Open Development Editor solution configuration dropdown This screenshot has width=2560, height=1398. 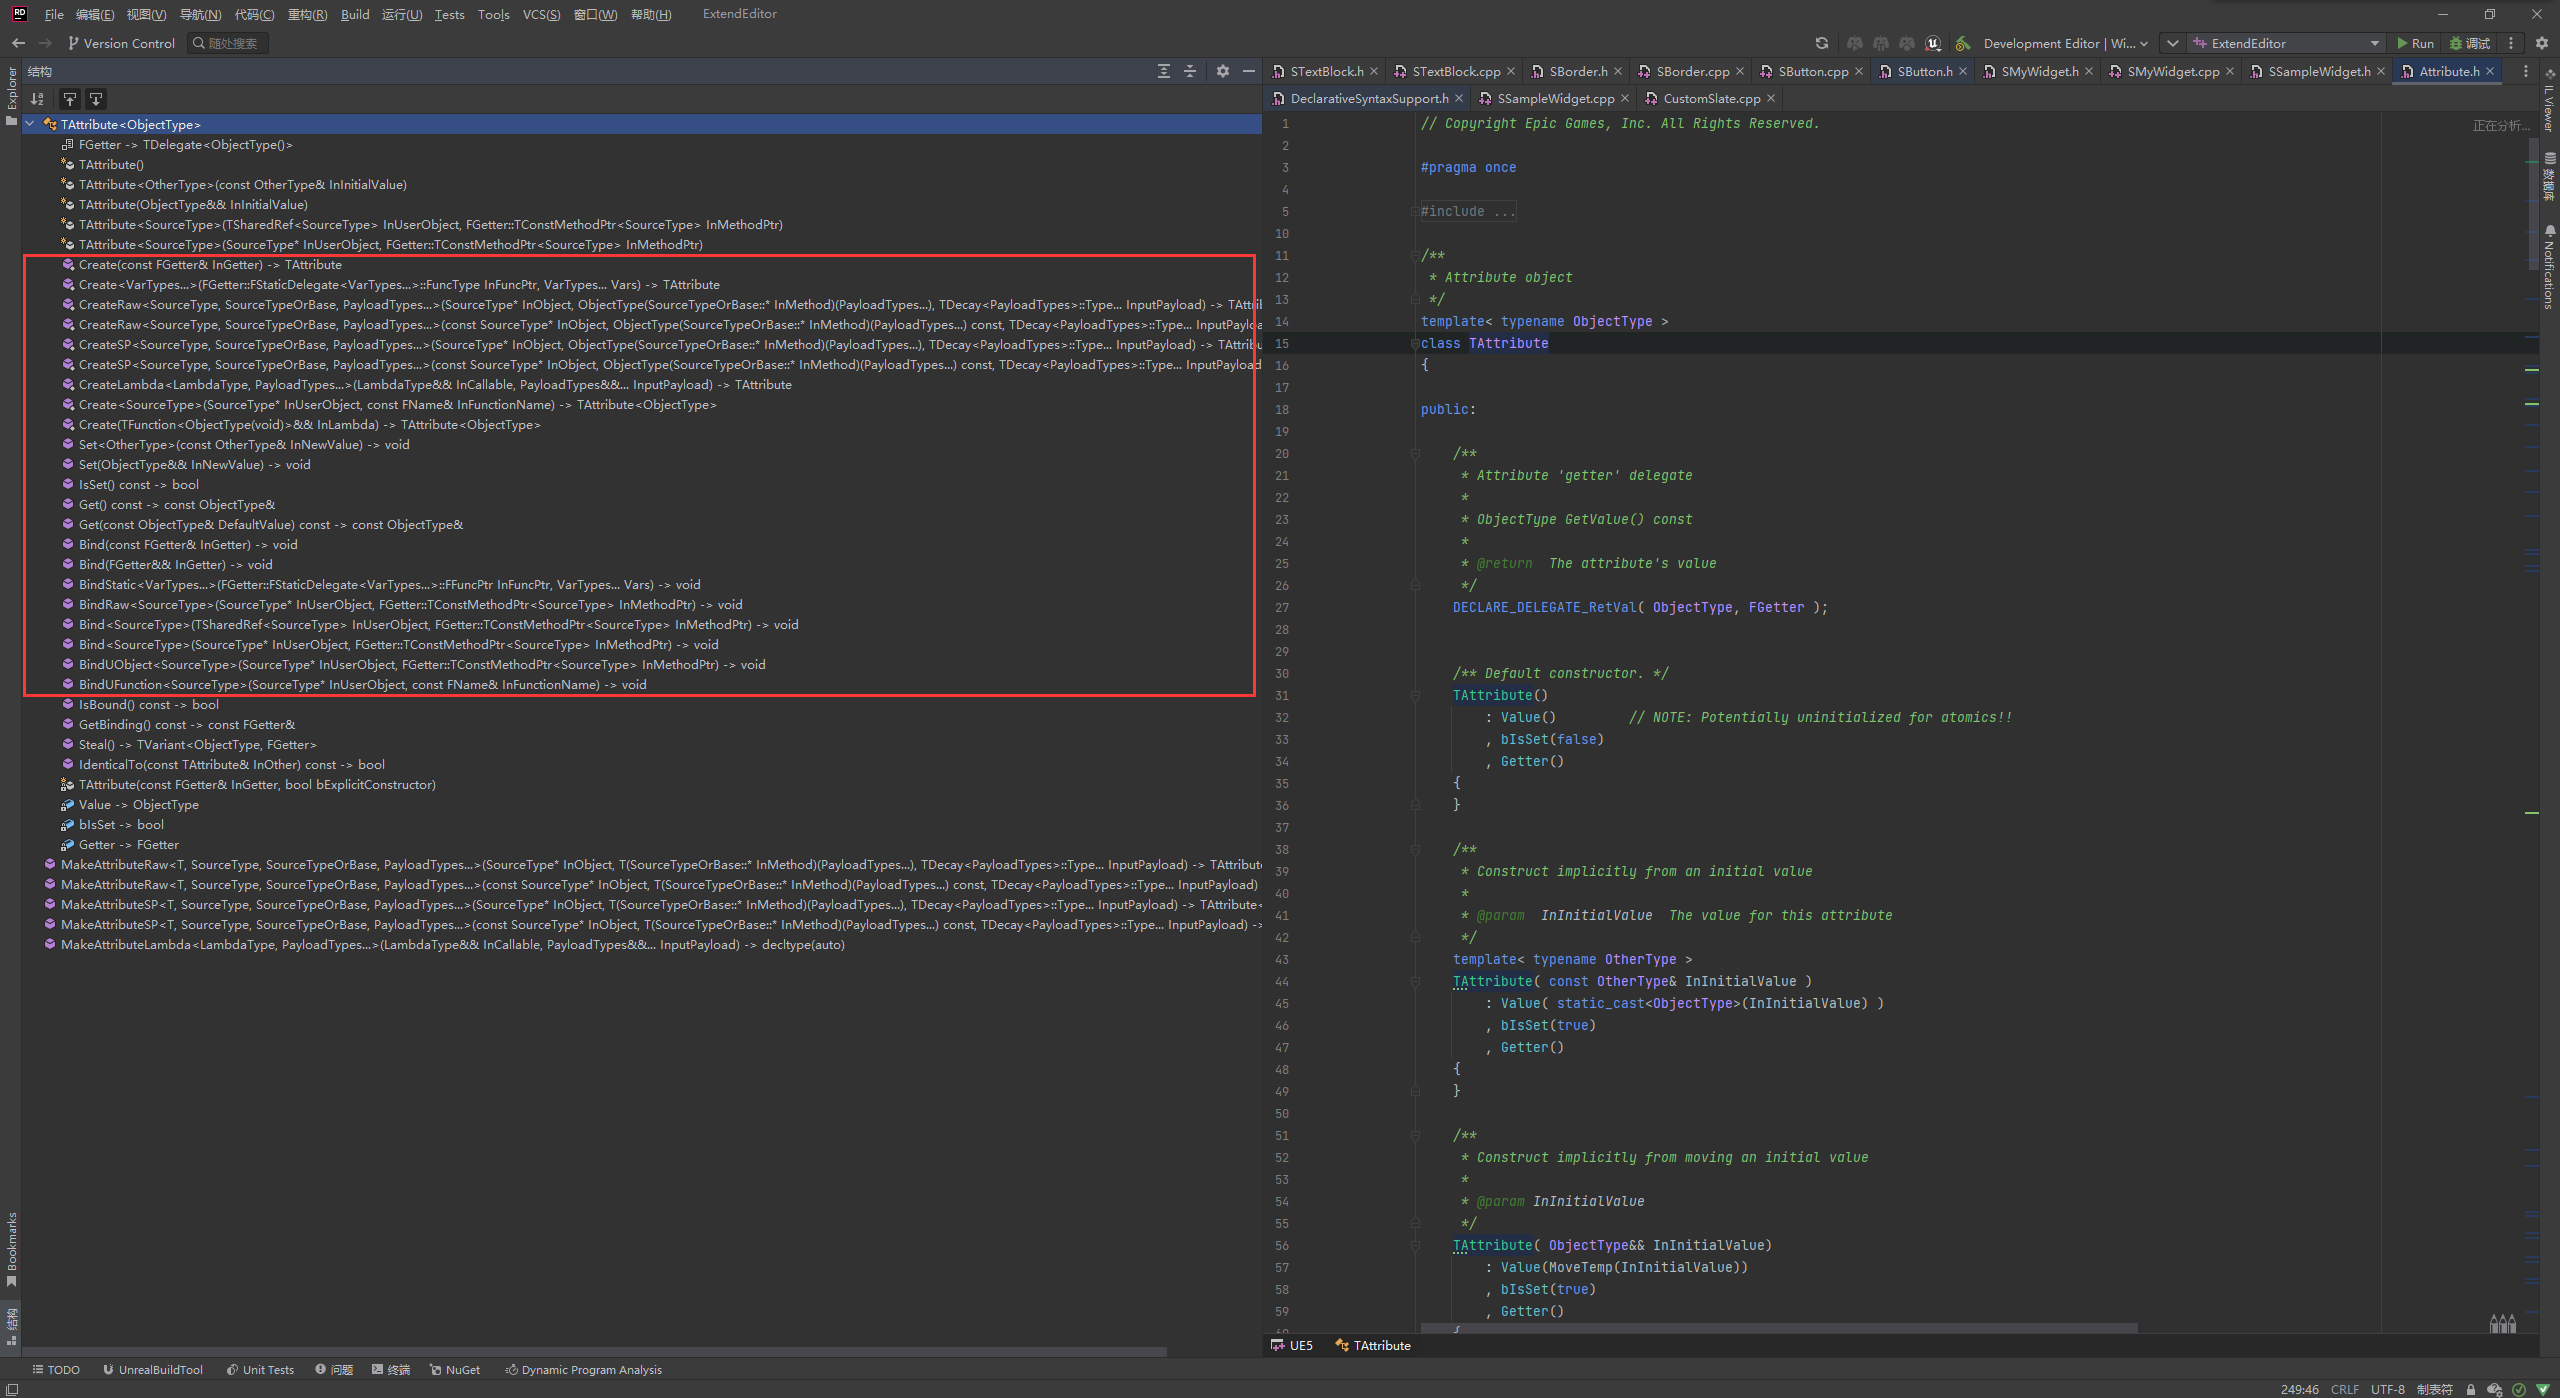coord(2064,43)
